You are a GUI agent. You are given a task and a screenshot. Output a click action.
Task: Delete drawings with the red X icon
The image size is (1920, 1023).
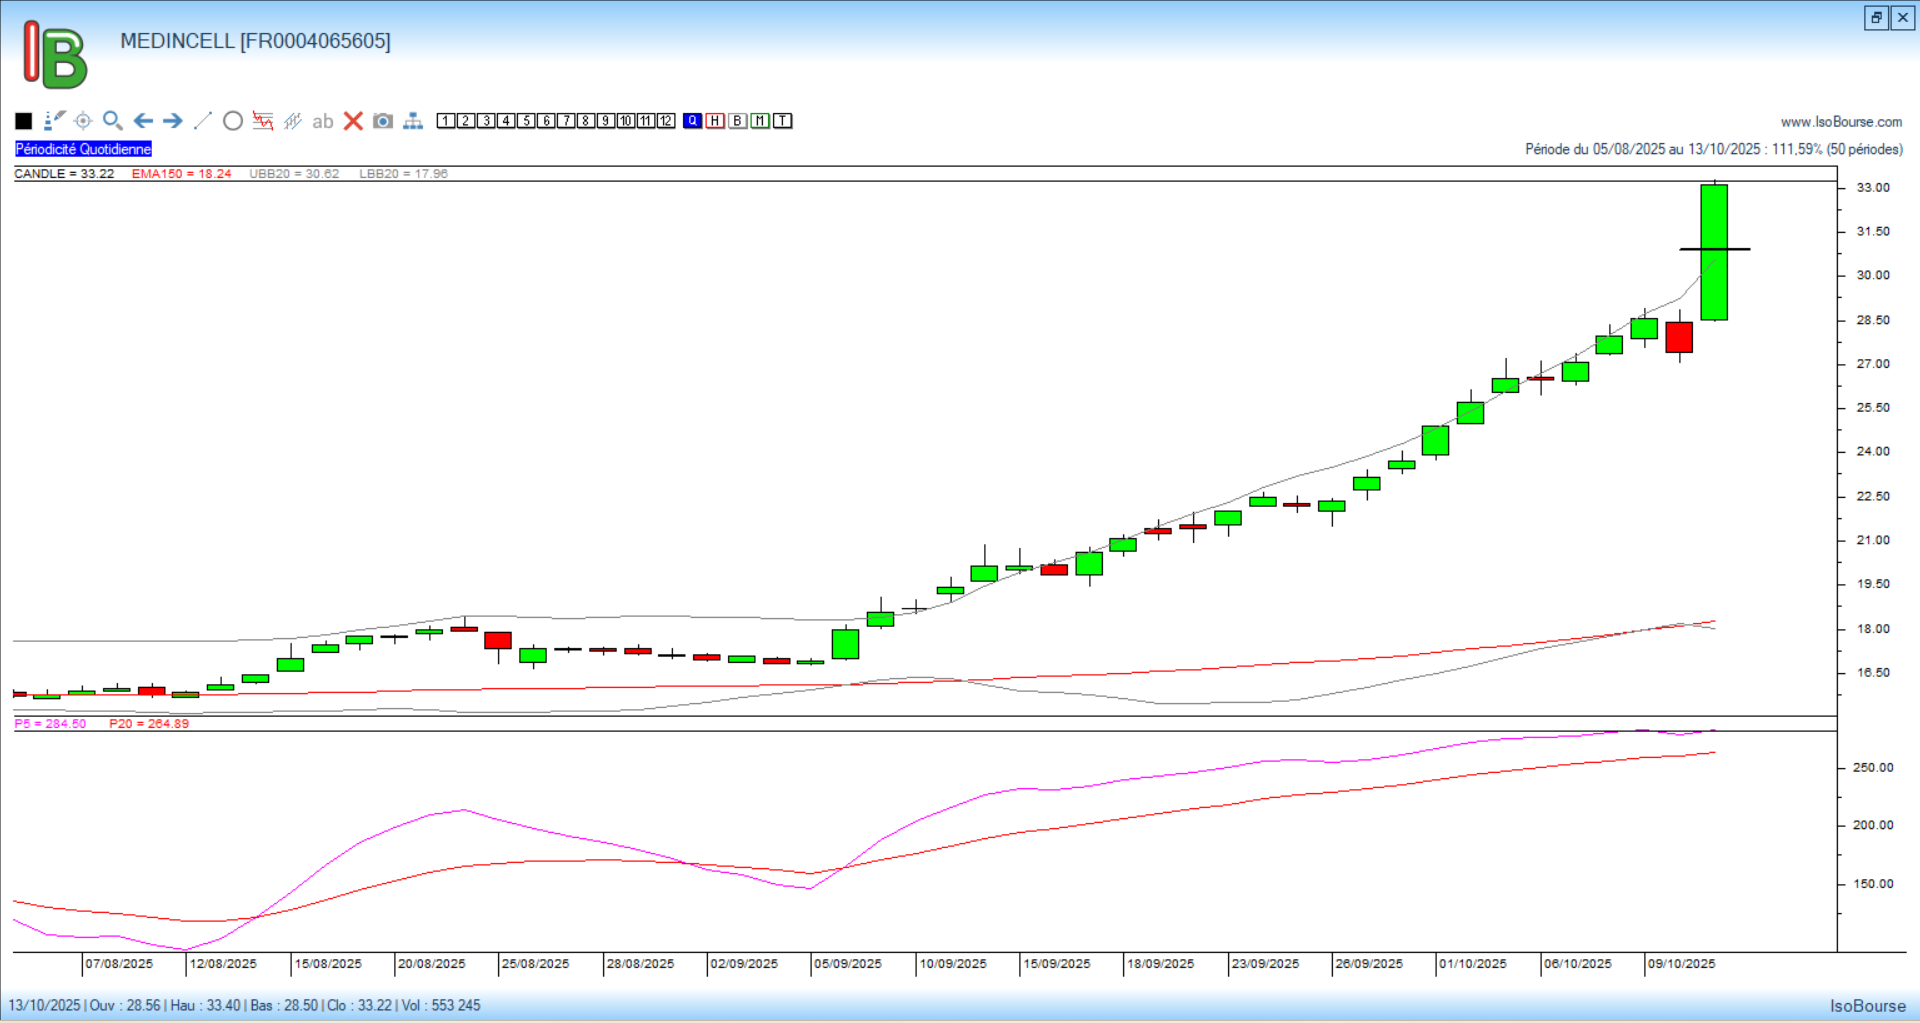pos(353,121)
